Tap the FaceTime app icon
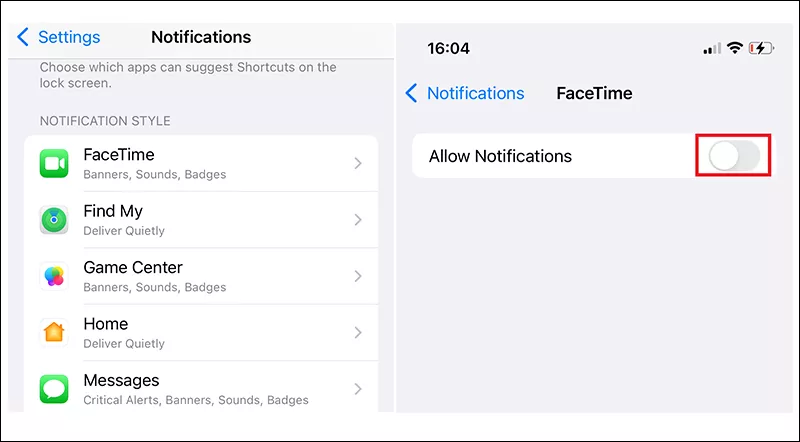Screen dimensions: 800x442 point(54,164)
